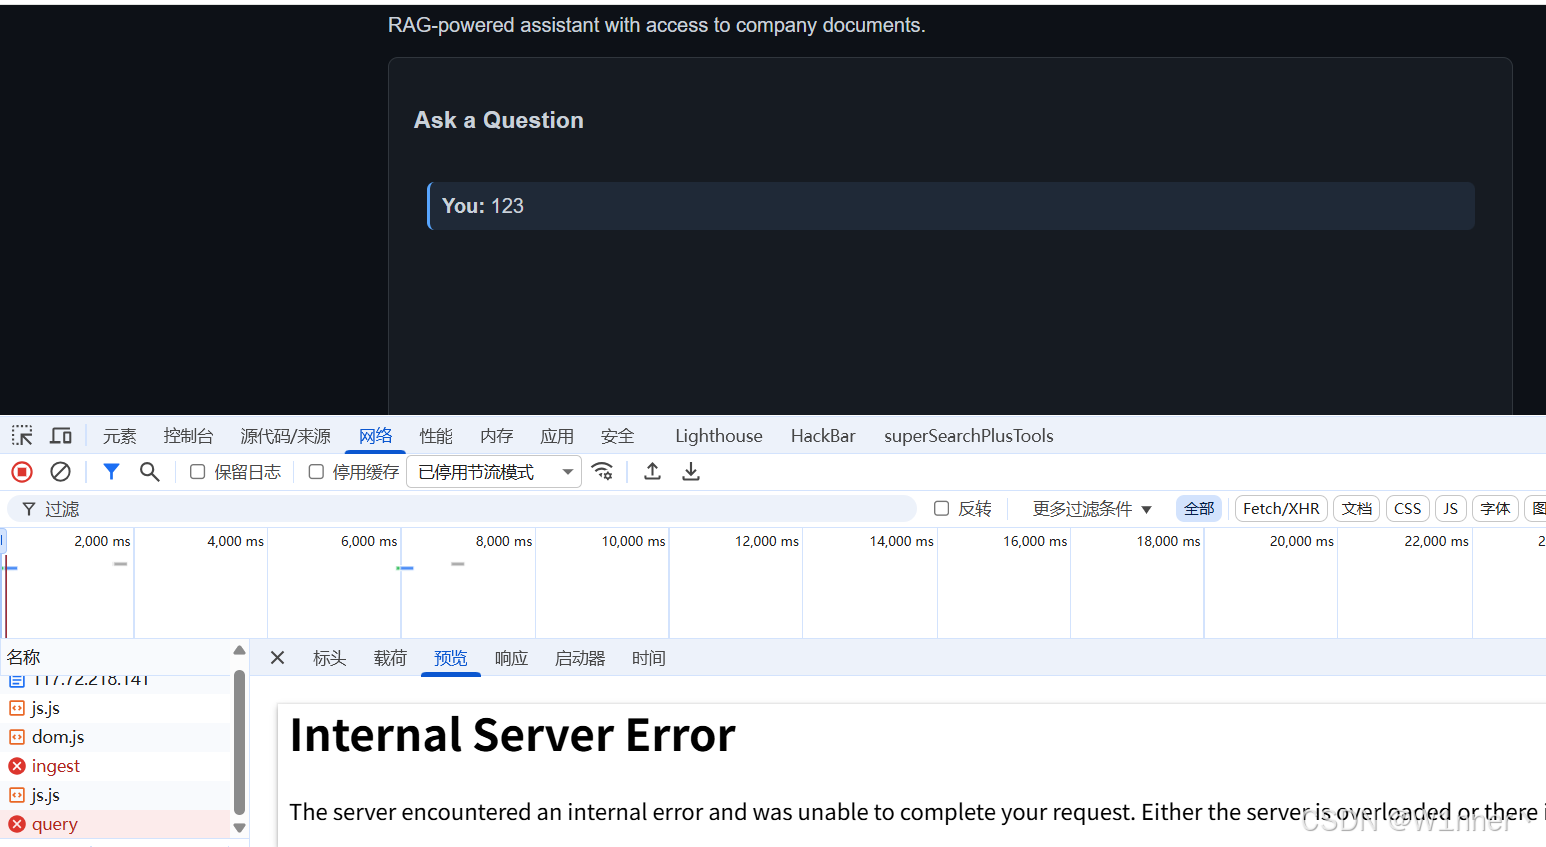Activate the inspect element picker icon

click(x=22, y=436)
